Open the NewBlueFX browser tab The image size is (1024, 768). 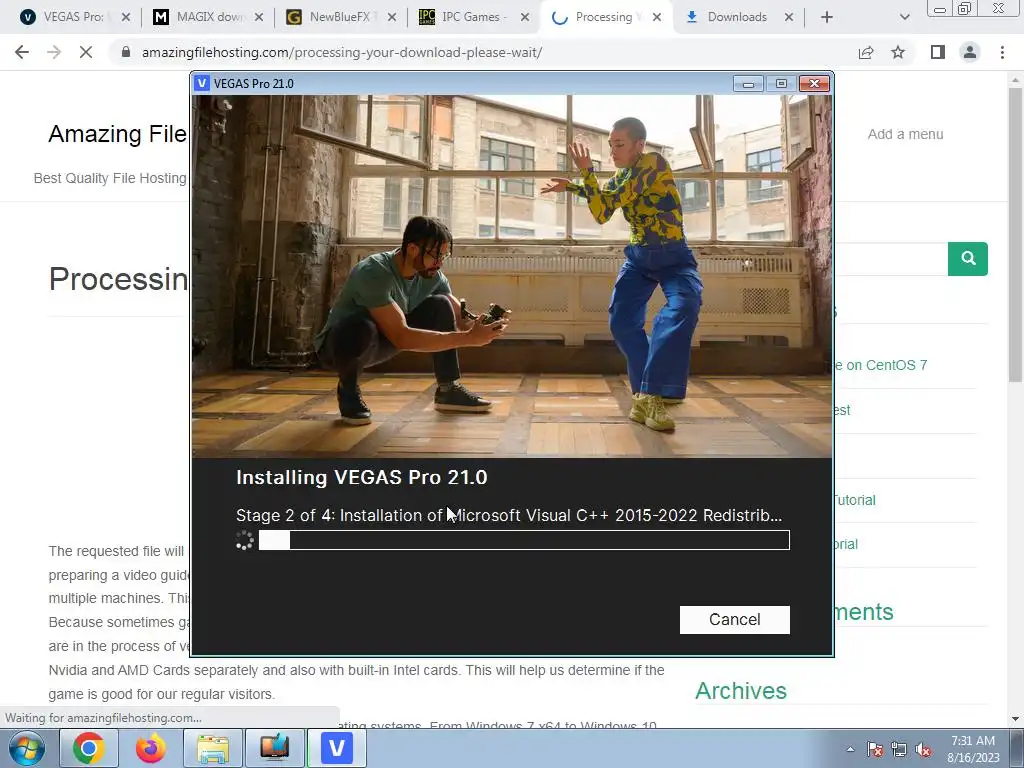tap(340, 17)
